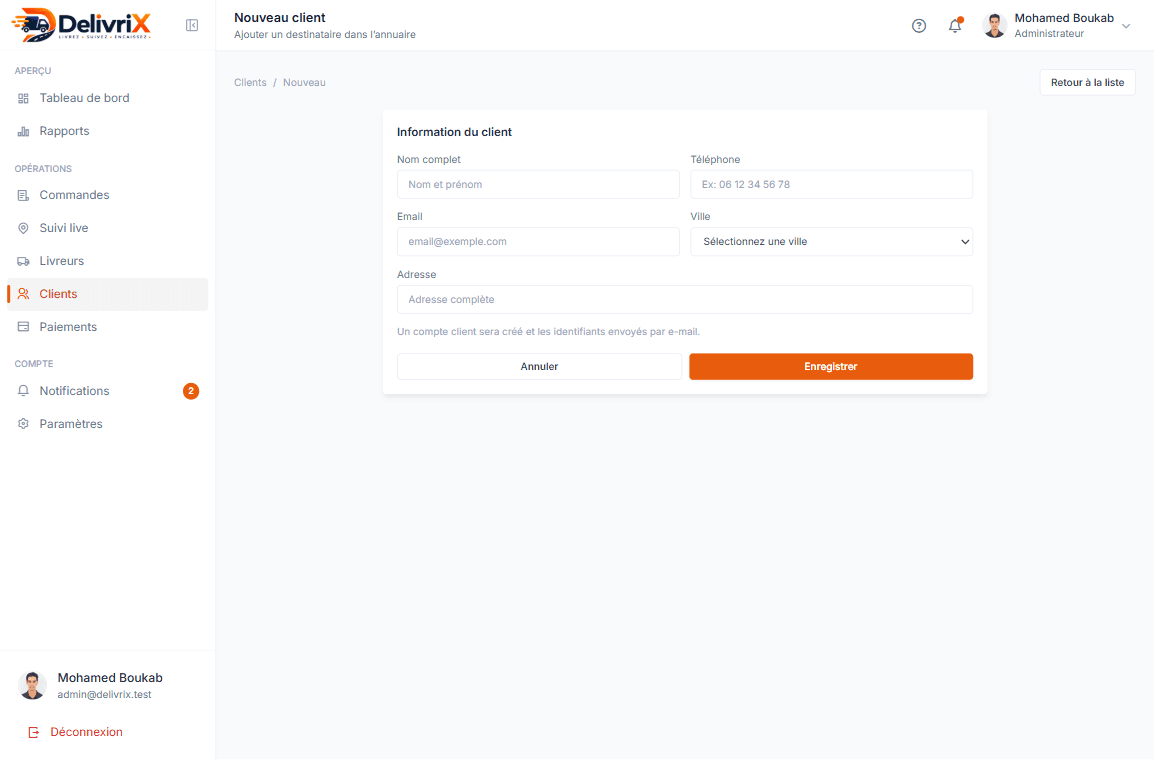The width and height of the screenshot is (1154, 759).
Task: Click the Paiements card icon
Action: 24,327
